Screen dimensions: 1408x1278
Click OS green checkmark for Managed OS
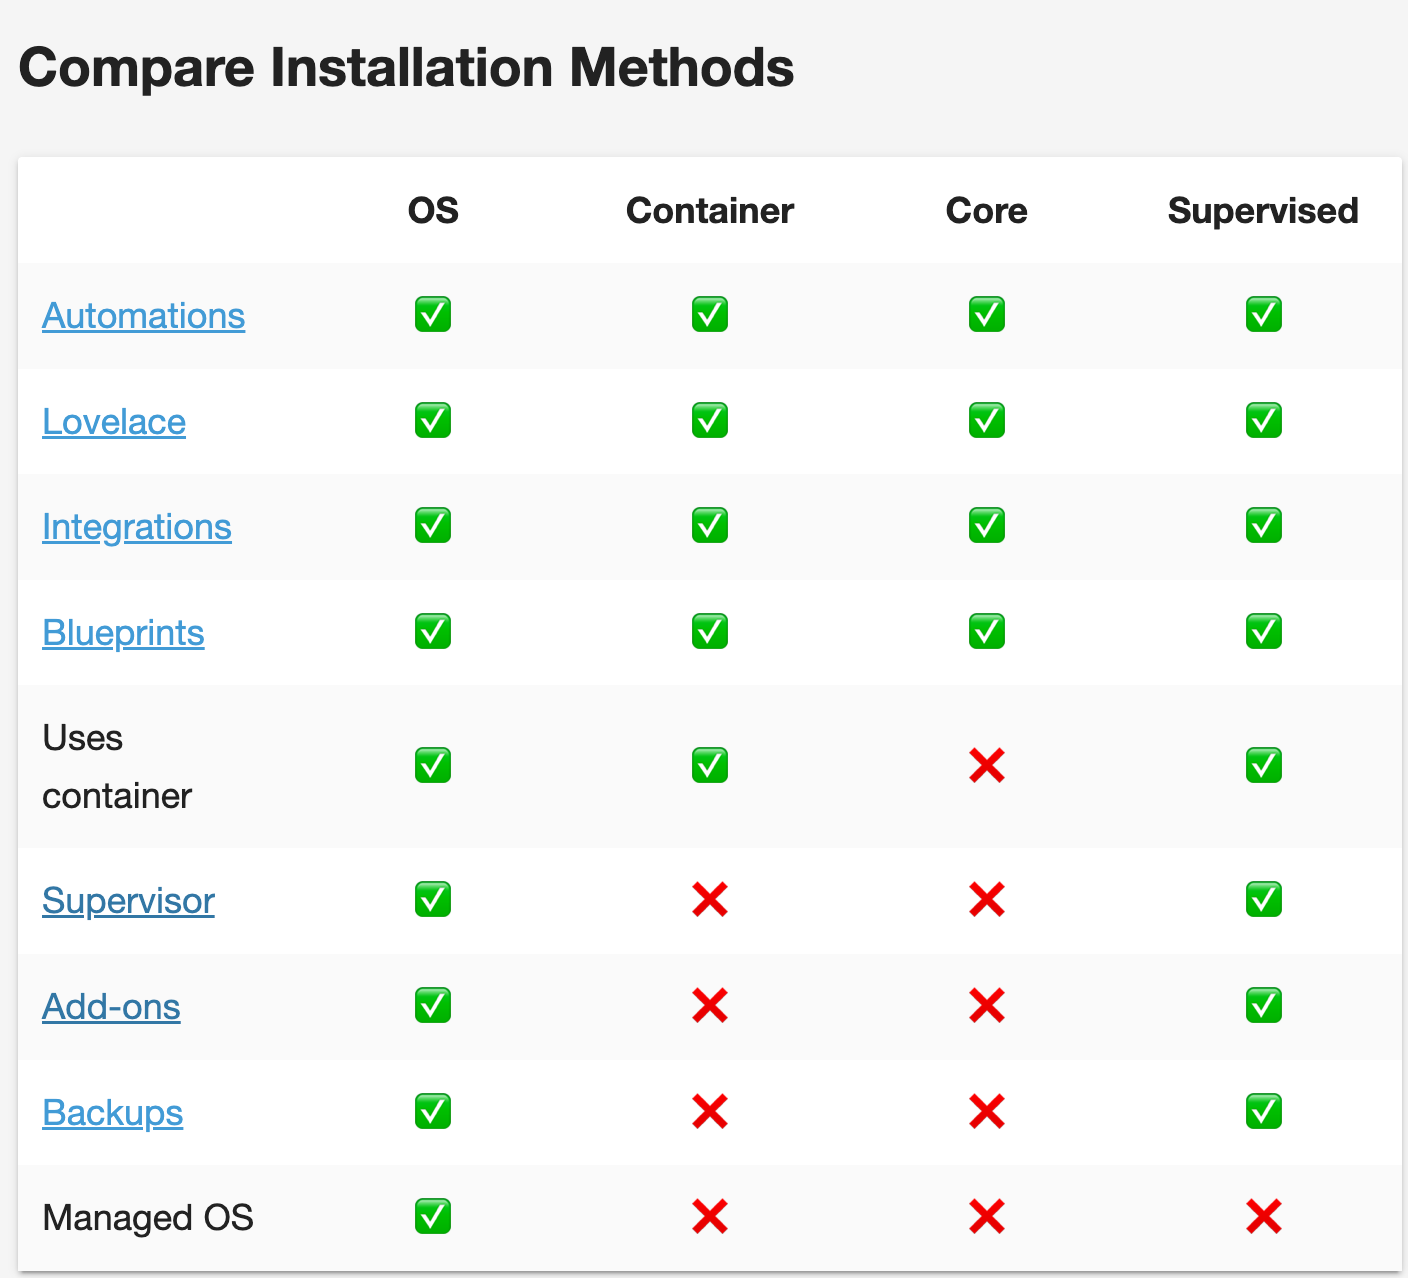click(x=433, y=1217)
